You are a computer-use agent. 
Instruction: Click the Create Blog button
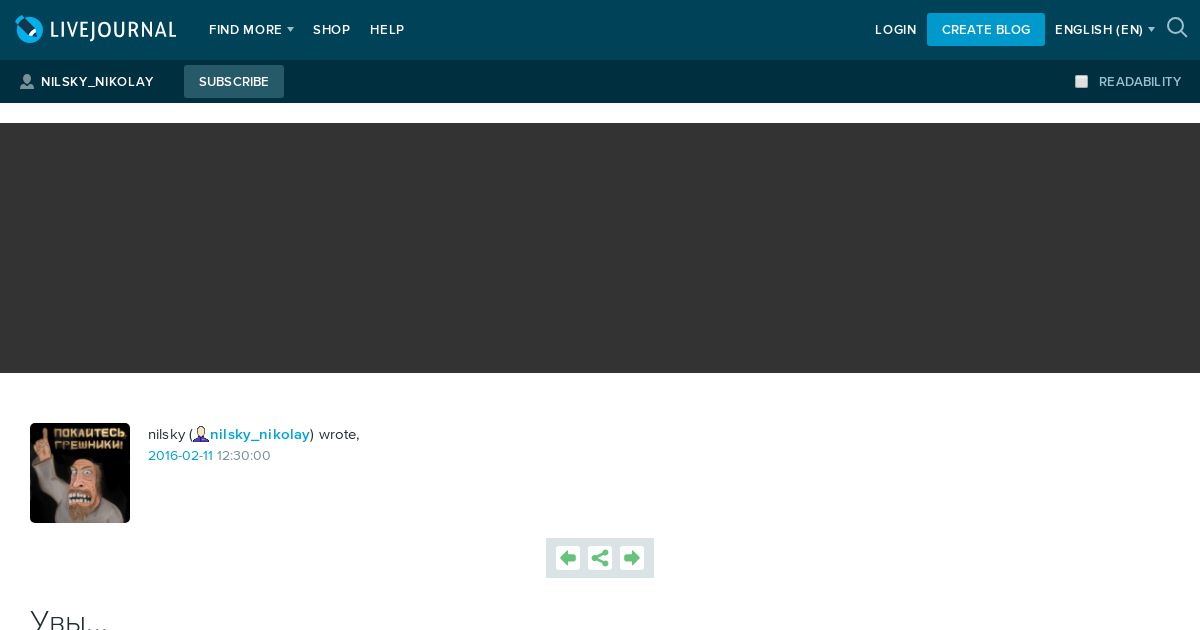(986, 30)
